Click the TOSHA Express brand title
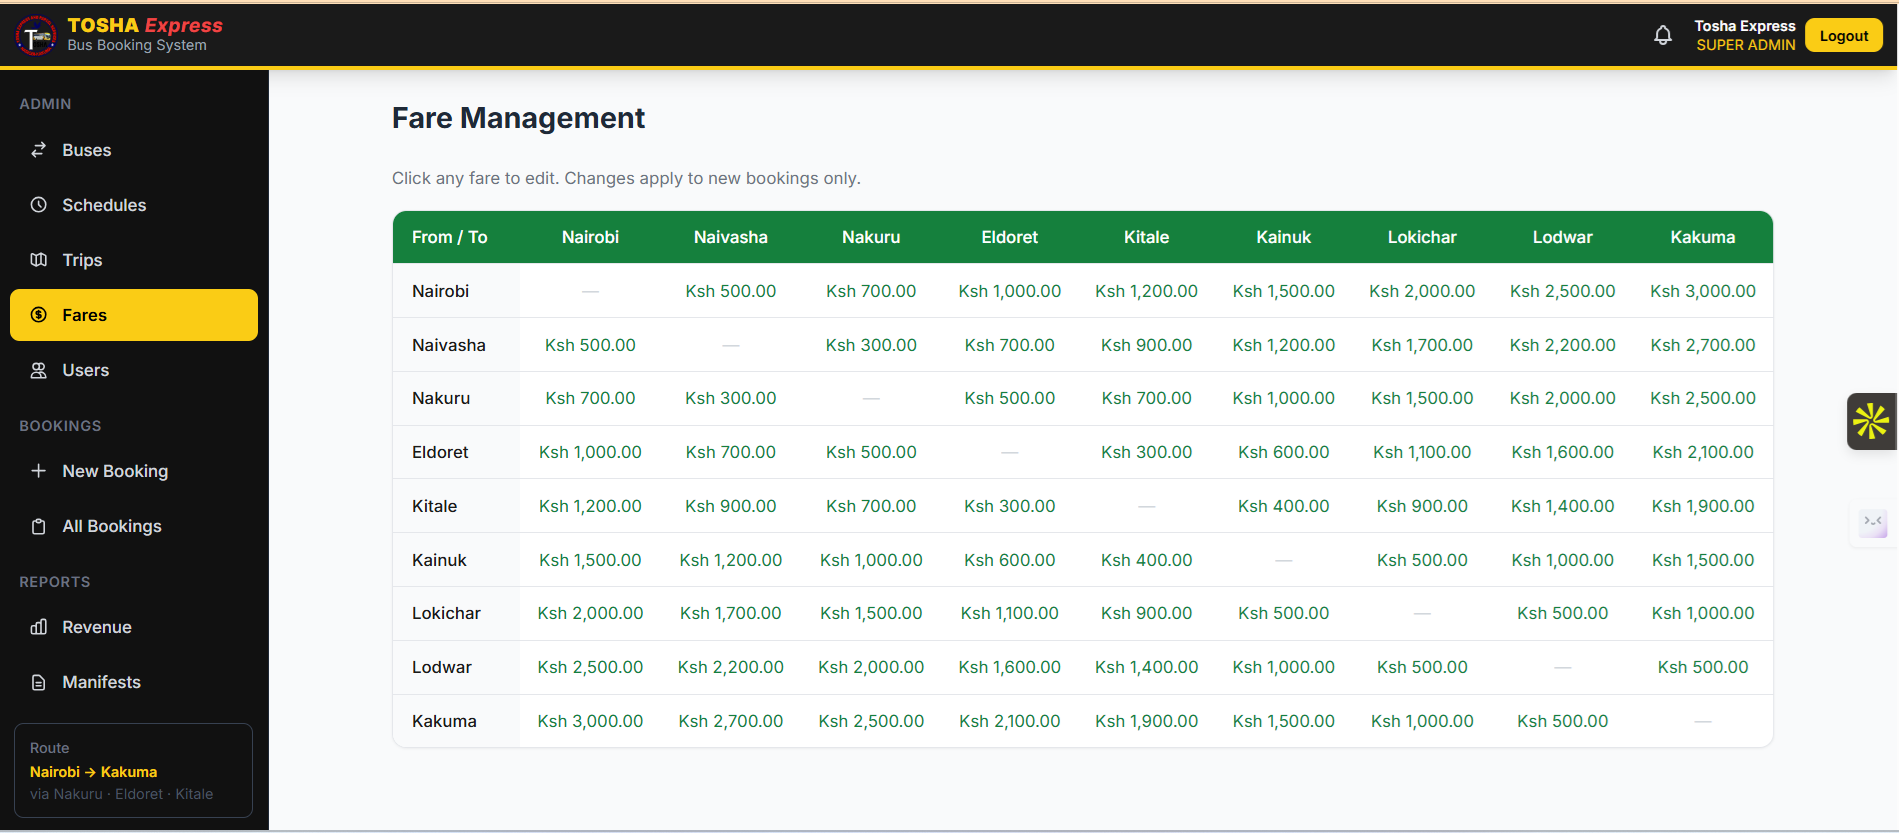 point(145,25)
